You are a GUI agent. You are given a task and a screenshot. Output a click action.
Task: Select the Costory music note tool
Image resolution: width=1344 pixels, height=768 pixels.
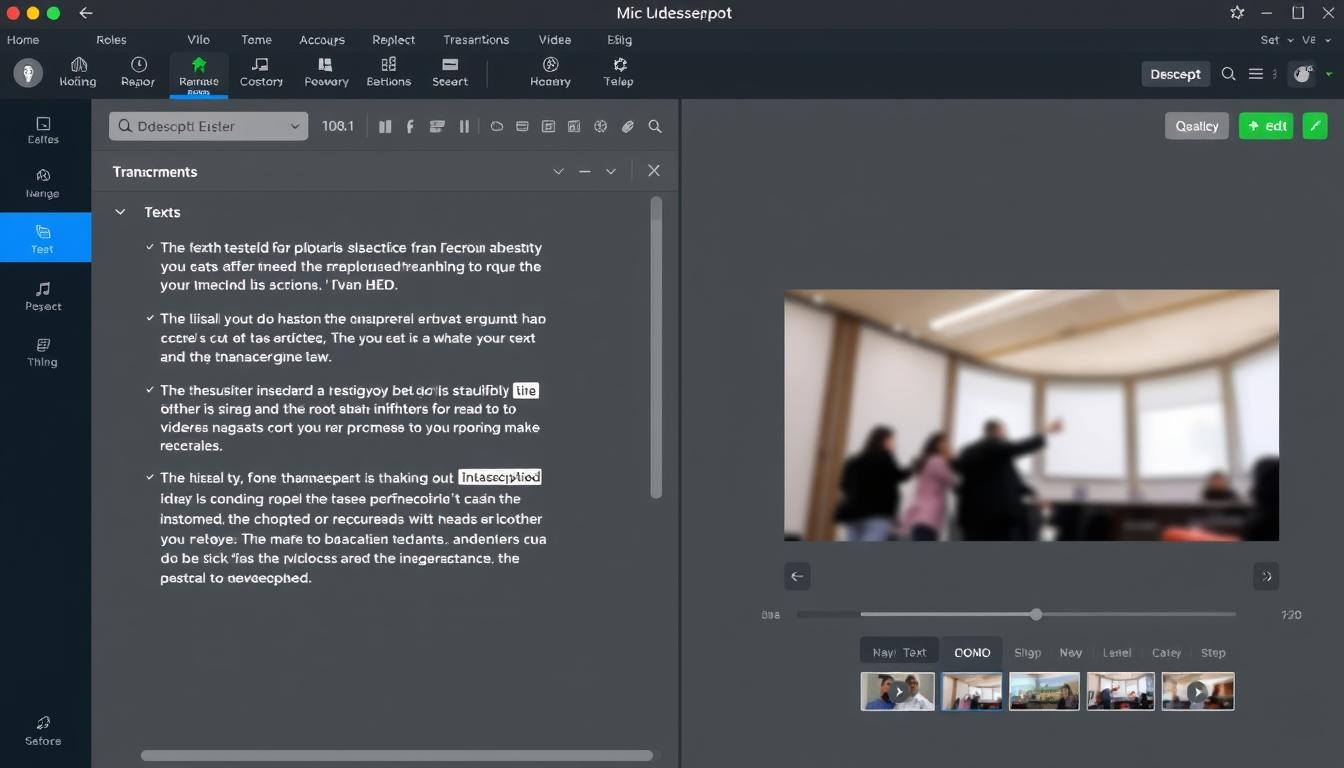(260, 66)
